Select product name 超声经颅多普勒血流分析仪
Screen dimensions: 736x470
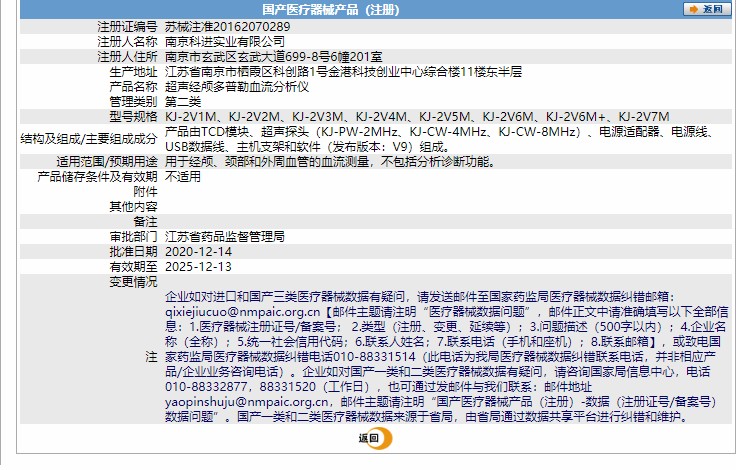(237, 87)
